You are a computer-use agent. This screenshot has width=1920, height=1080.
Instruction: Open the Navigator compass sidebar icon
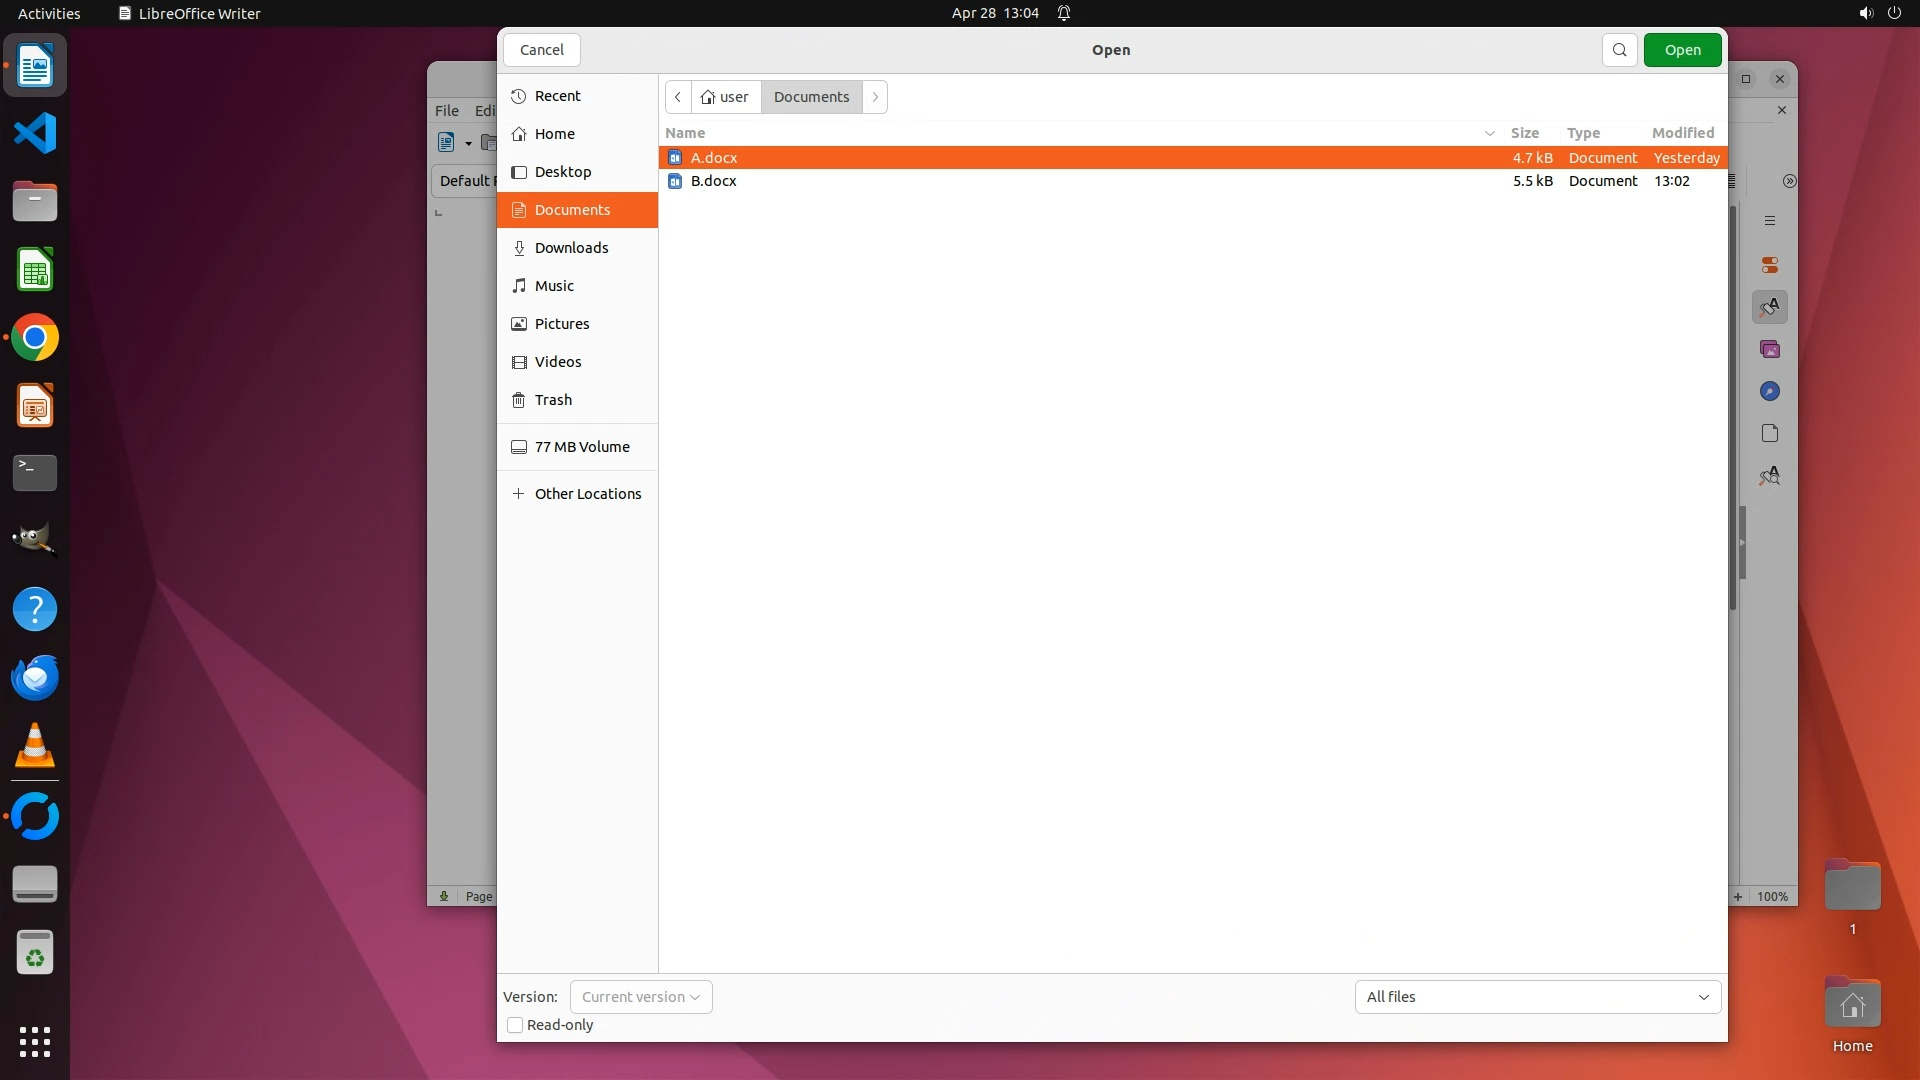pos(1770,391)
